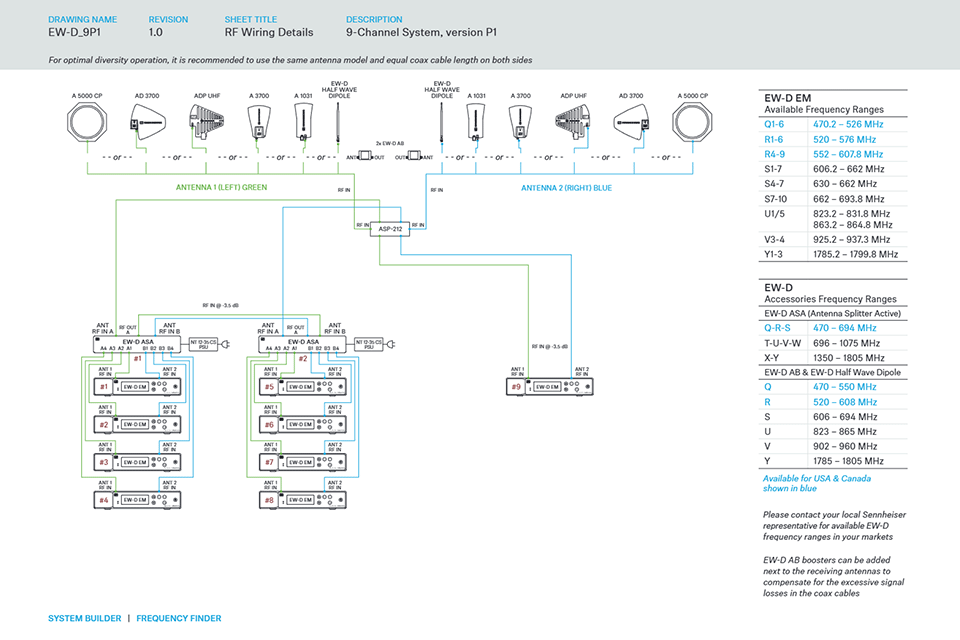Click the 902 – 960 MHz value

[845, 446]
